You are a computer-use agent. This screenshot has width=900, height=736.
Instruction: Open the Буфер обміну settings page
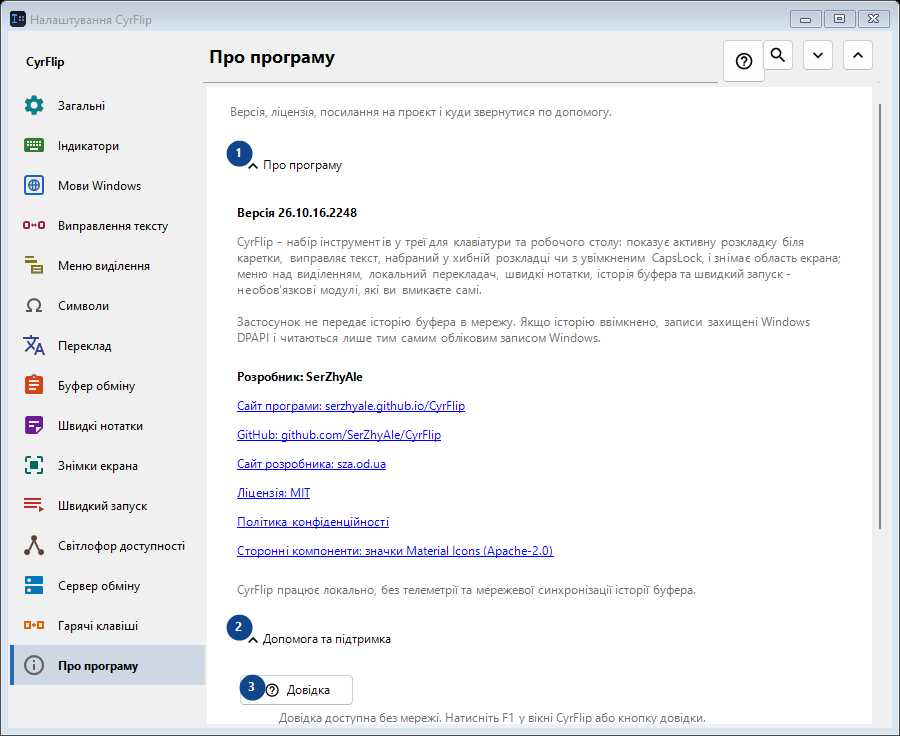pyautogui.click(x=107, y=385)
